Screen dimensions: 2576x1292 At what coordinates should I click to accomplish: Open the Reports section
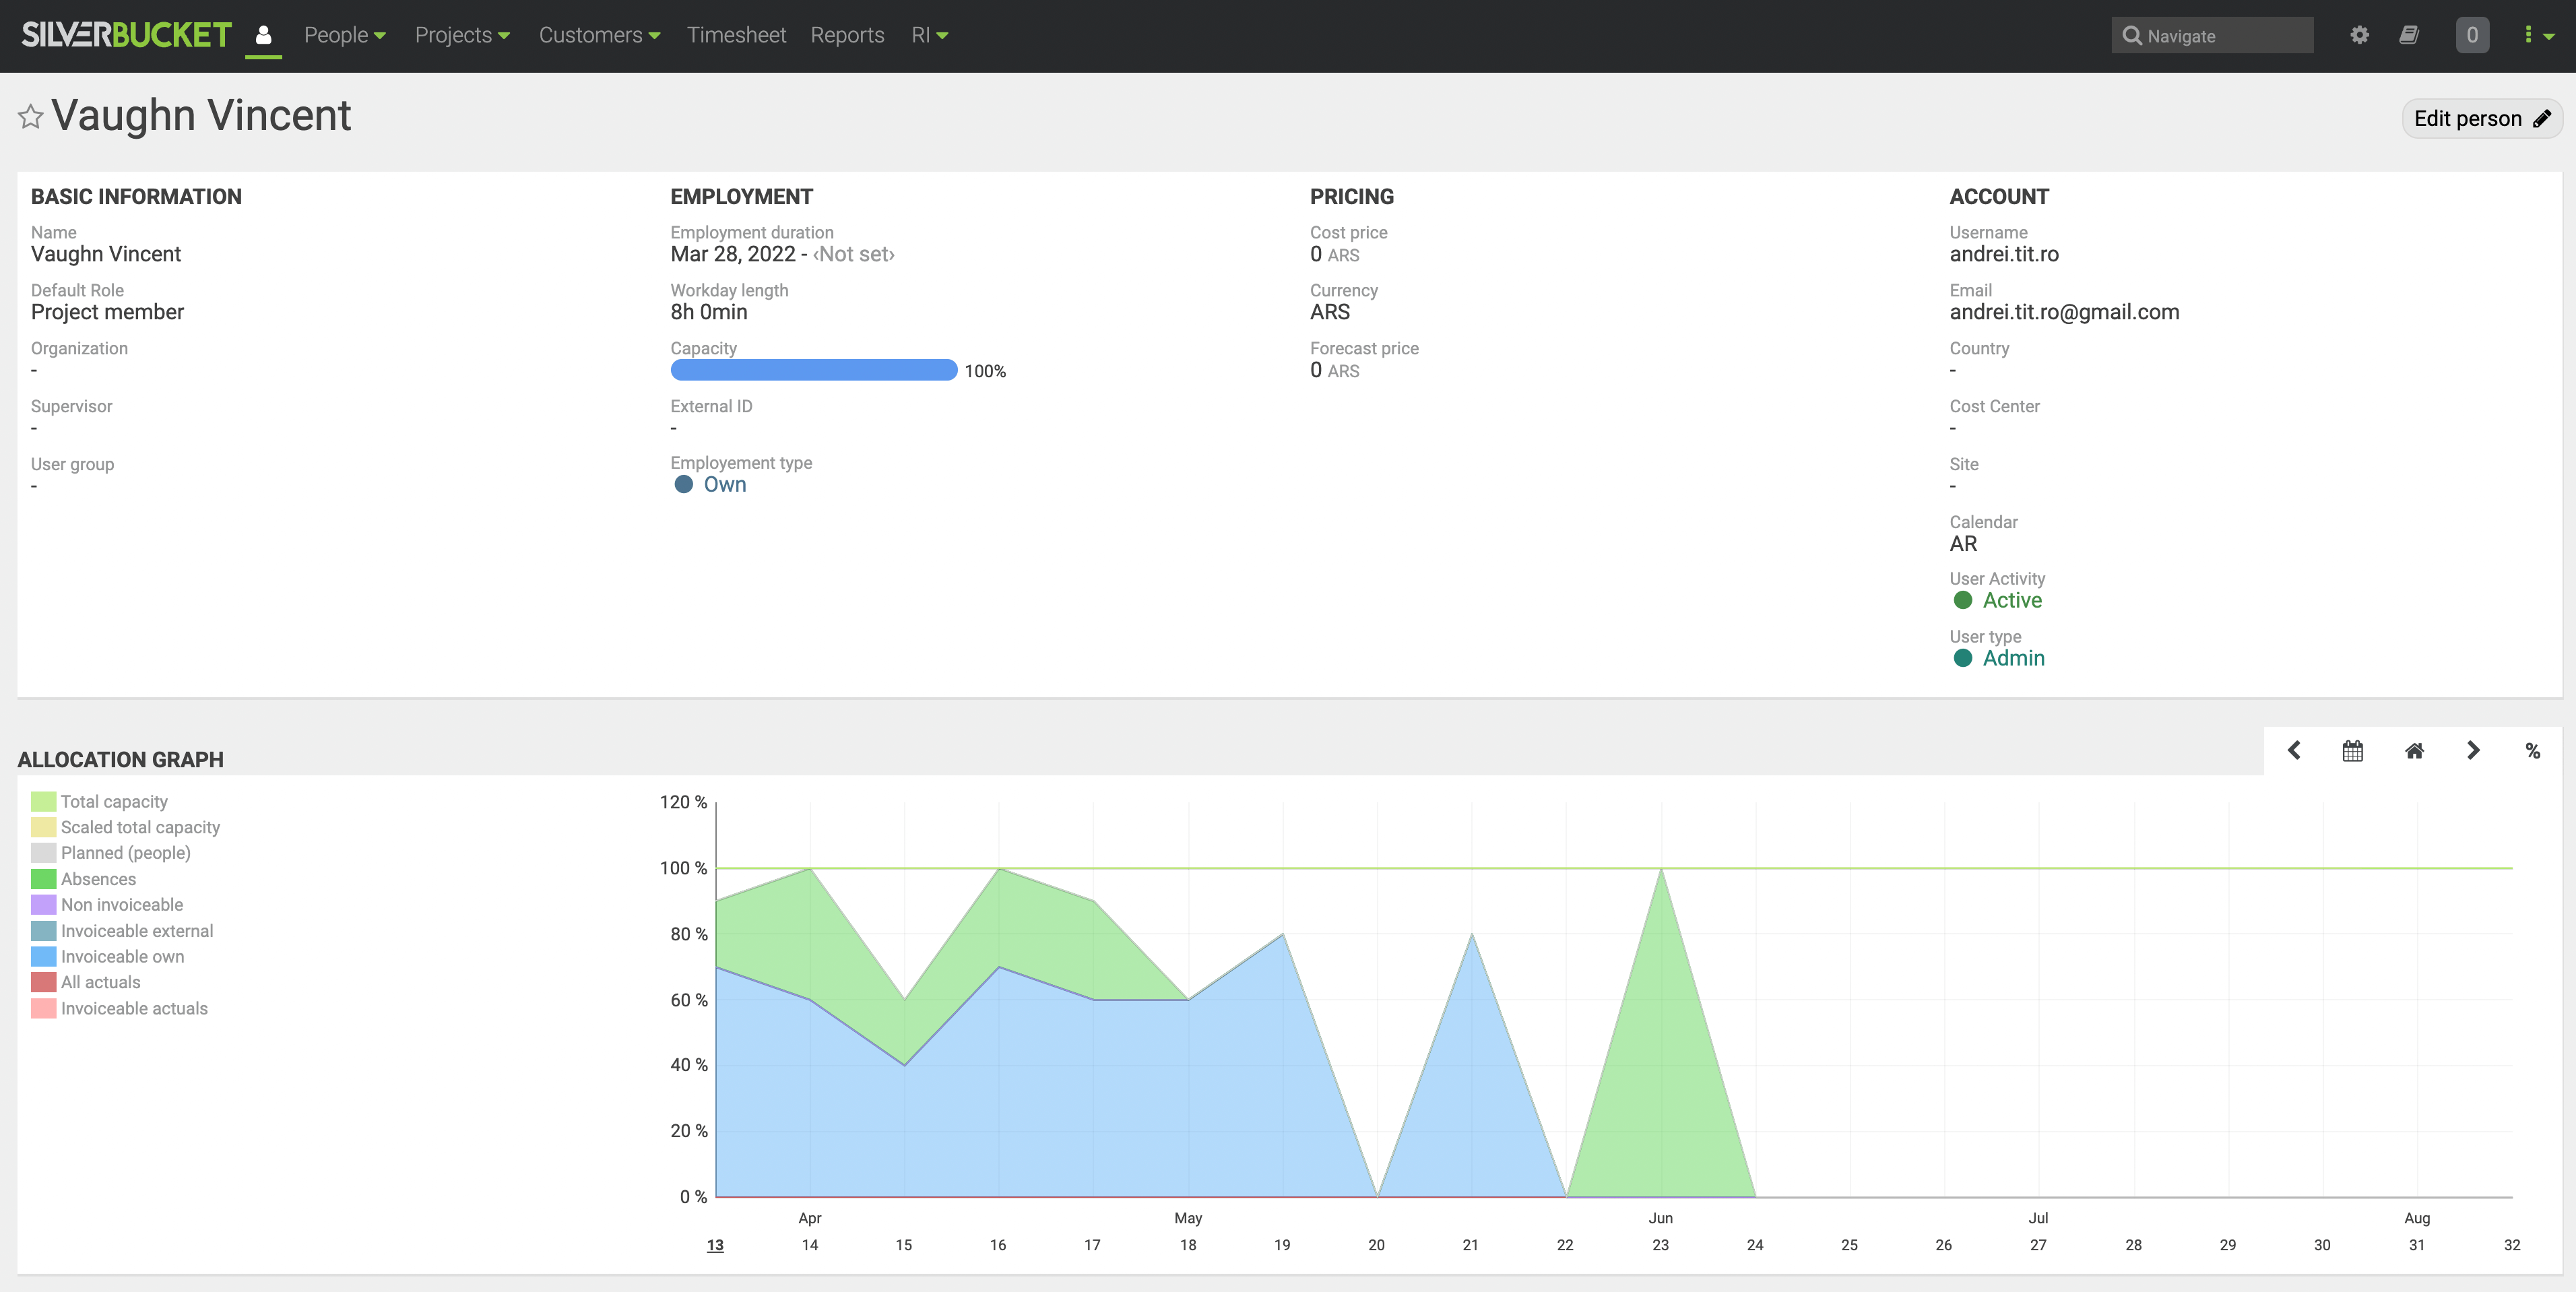pos(847,34)
